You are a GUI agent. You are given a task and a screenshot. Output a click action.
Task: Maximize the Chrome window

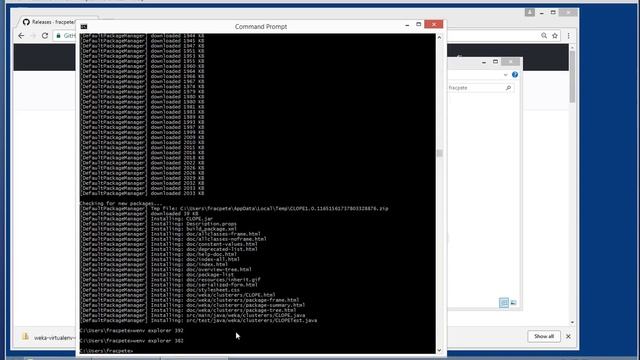tap(553, 13)
